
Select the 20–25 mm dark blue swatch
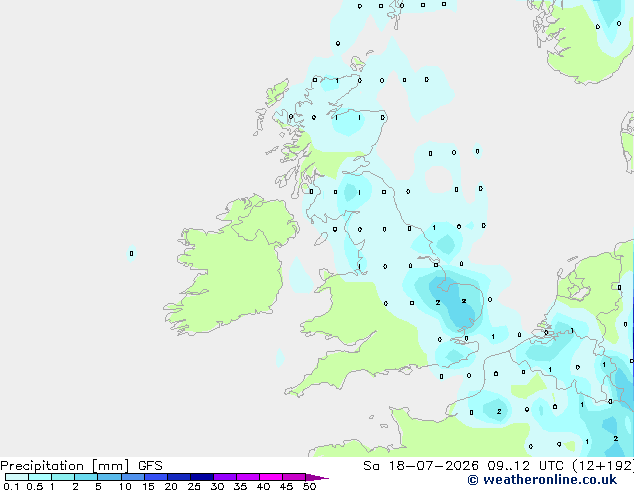(179, 477)
